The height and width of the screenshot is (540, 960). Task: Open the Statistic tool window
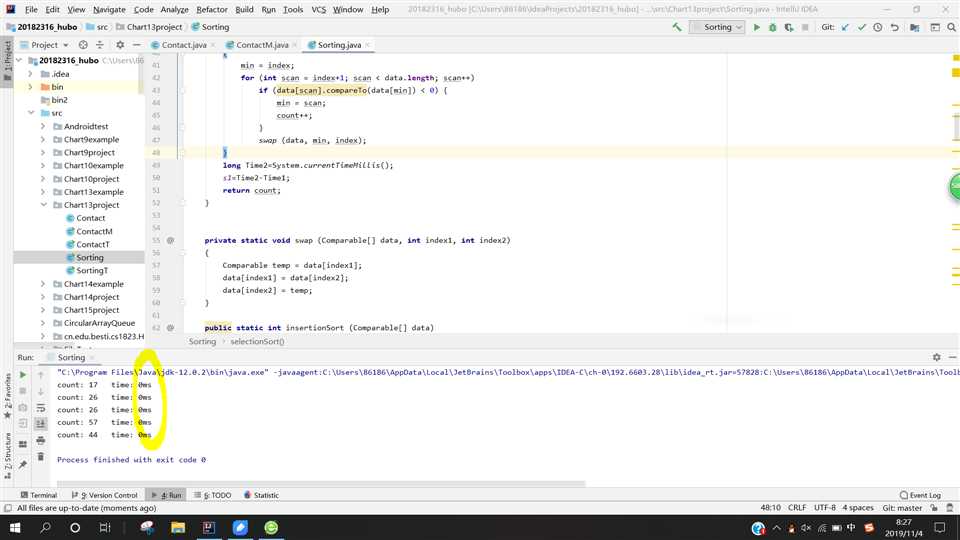click(261, 495)
